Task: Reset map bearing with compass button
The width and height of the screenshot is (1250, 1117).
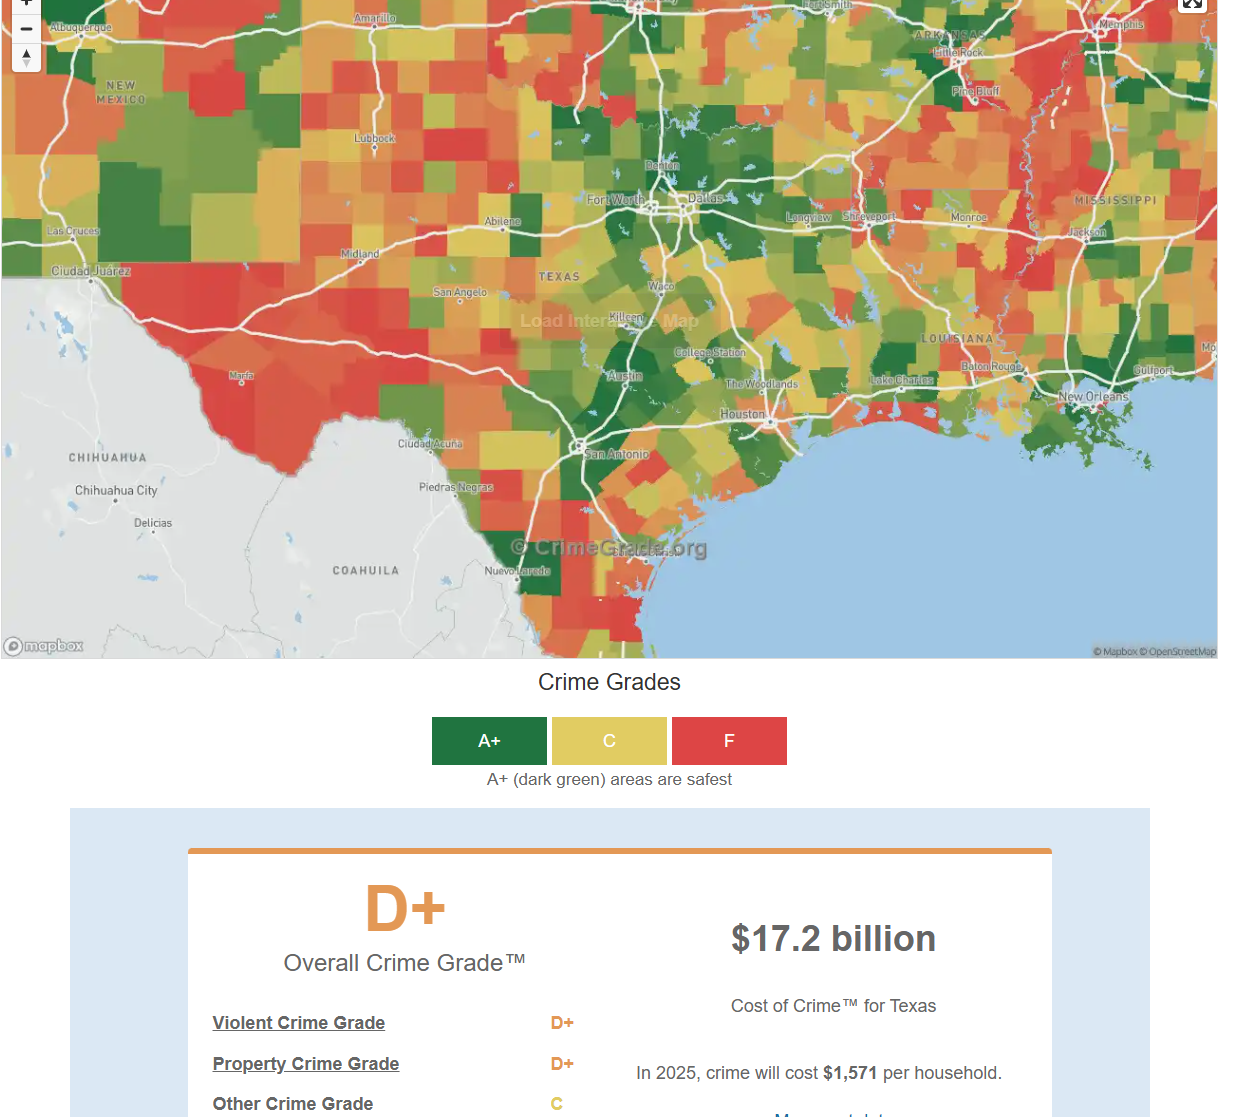Action: tap(26, 57)
